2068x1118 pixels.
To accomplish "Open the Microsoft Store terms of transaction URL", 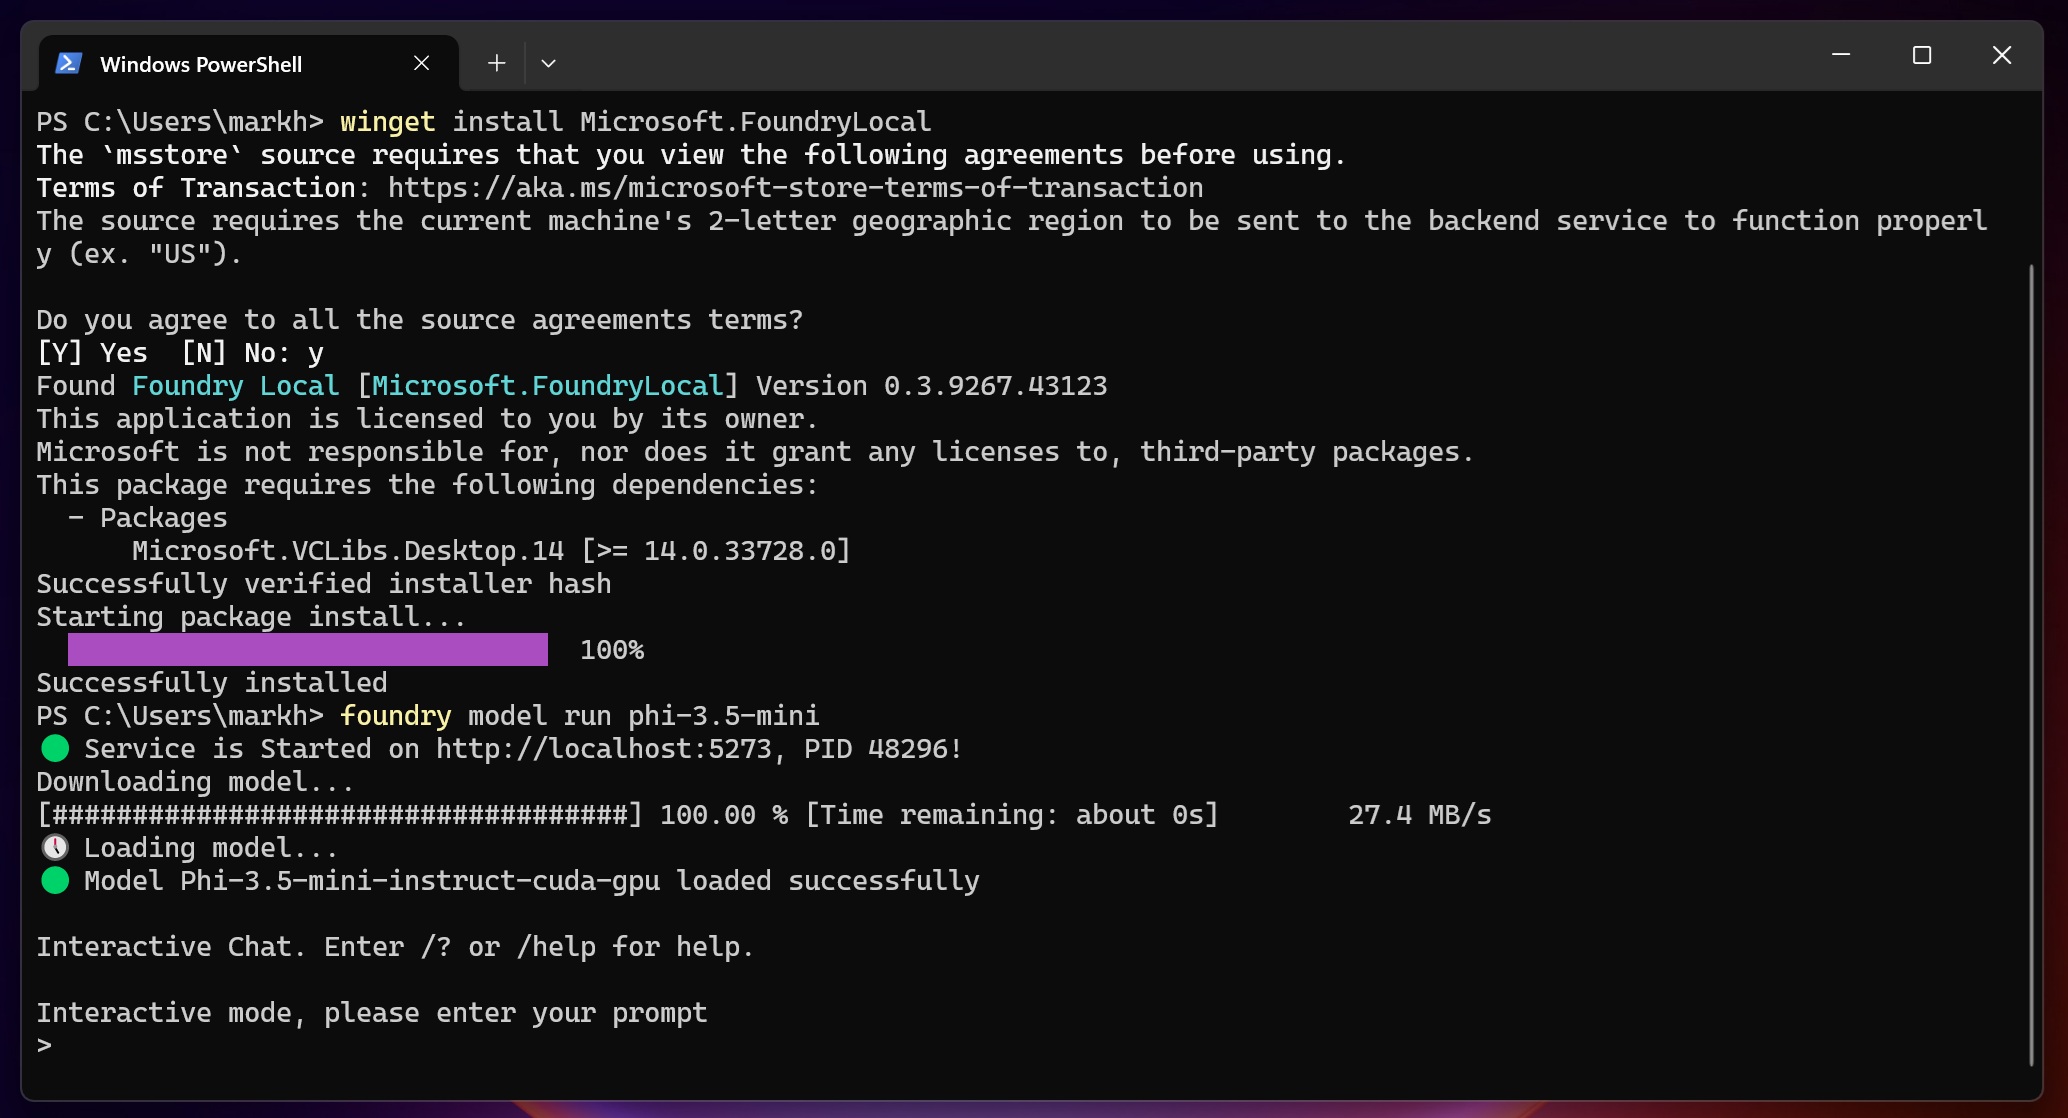I will [x=795, y=188].
